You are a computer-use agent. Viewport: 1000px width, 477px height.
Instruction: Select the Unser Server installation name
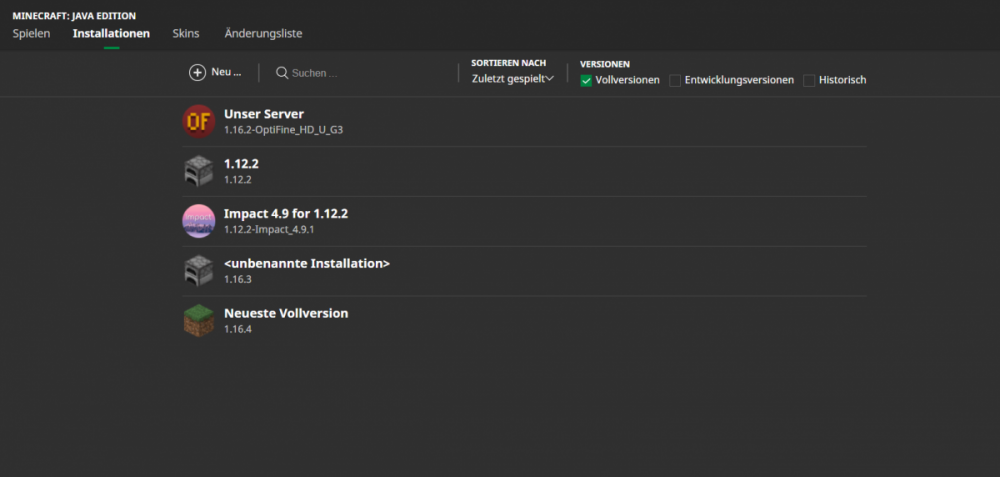(x=264, y=114)
